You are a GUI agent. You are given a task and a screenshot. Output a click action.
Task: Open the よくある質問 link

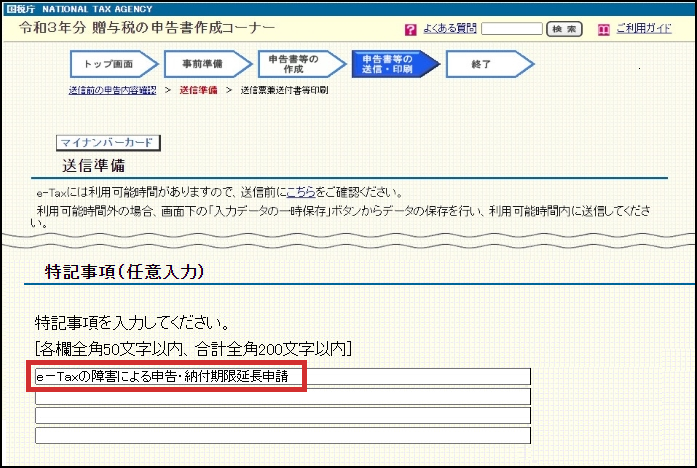pos(449,28)
